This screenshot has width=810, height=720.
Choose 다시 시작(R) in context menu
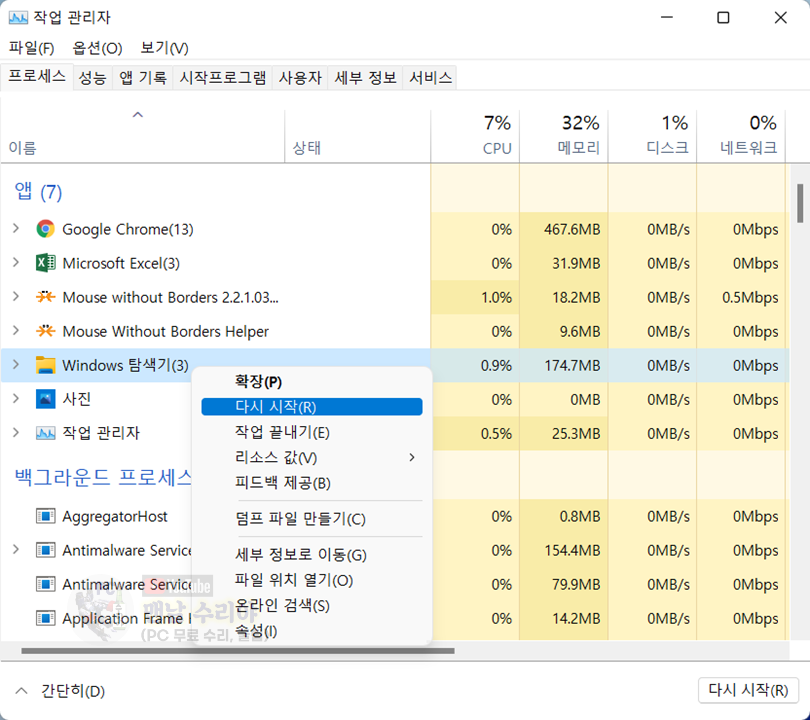coord(312,407)
